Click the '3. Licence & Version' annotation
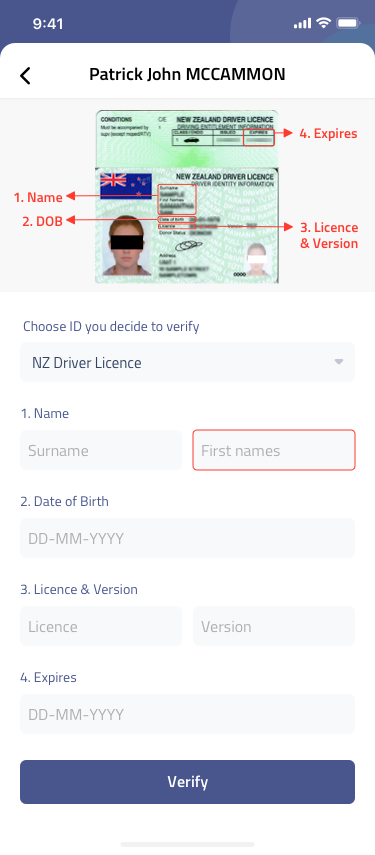 coord(329,235)
